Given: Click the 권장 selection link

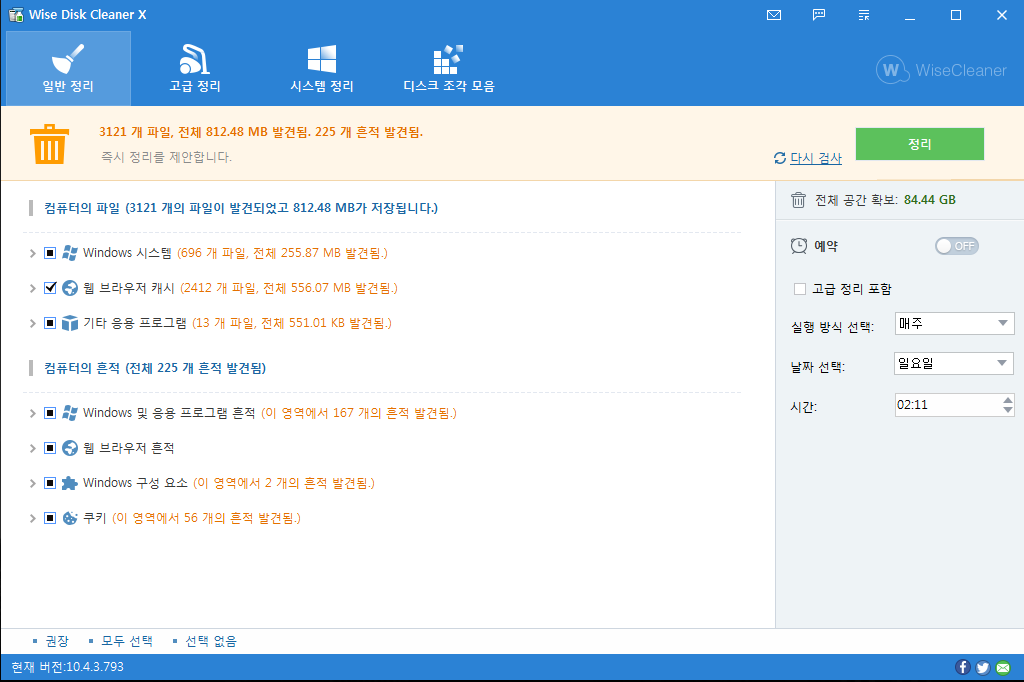Looking at the screenshot, I should coord(56,641).
